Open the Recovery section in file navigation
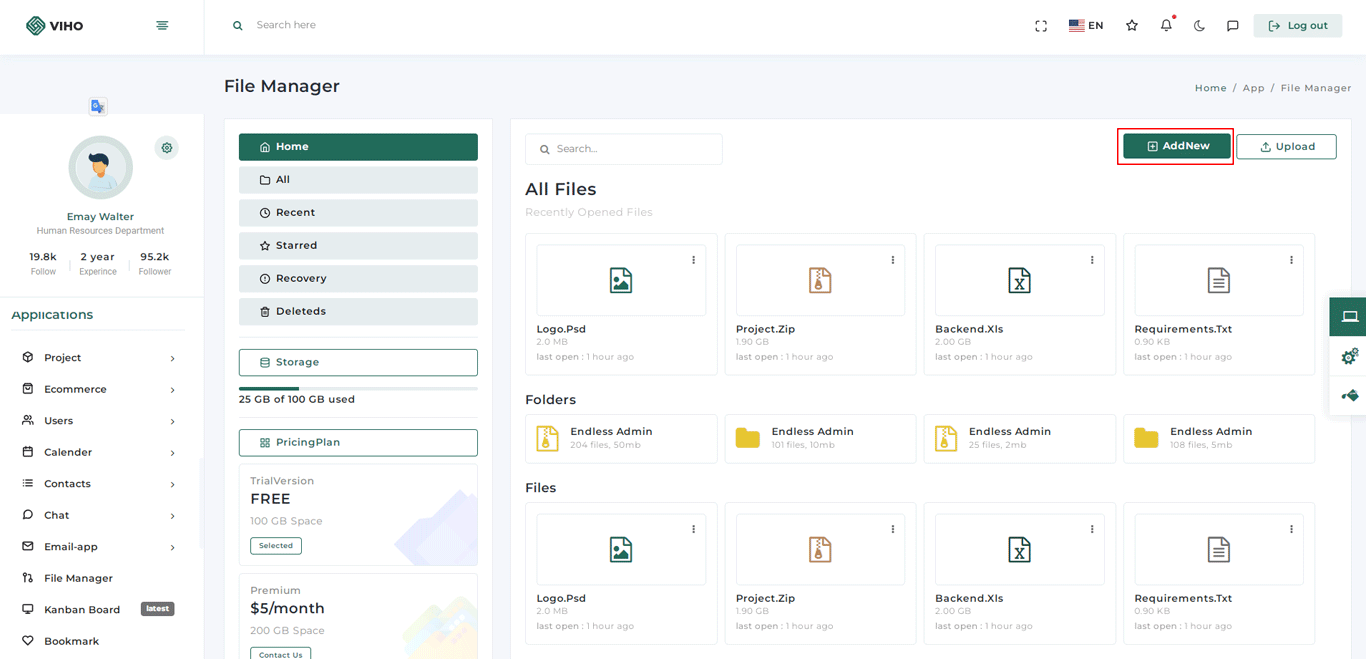Viewport: 1366px width, 659px height. pyautogui.click(x=358, y=279)
